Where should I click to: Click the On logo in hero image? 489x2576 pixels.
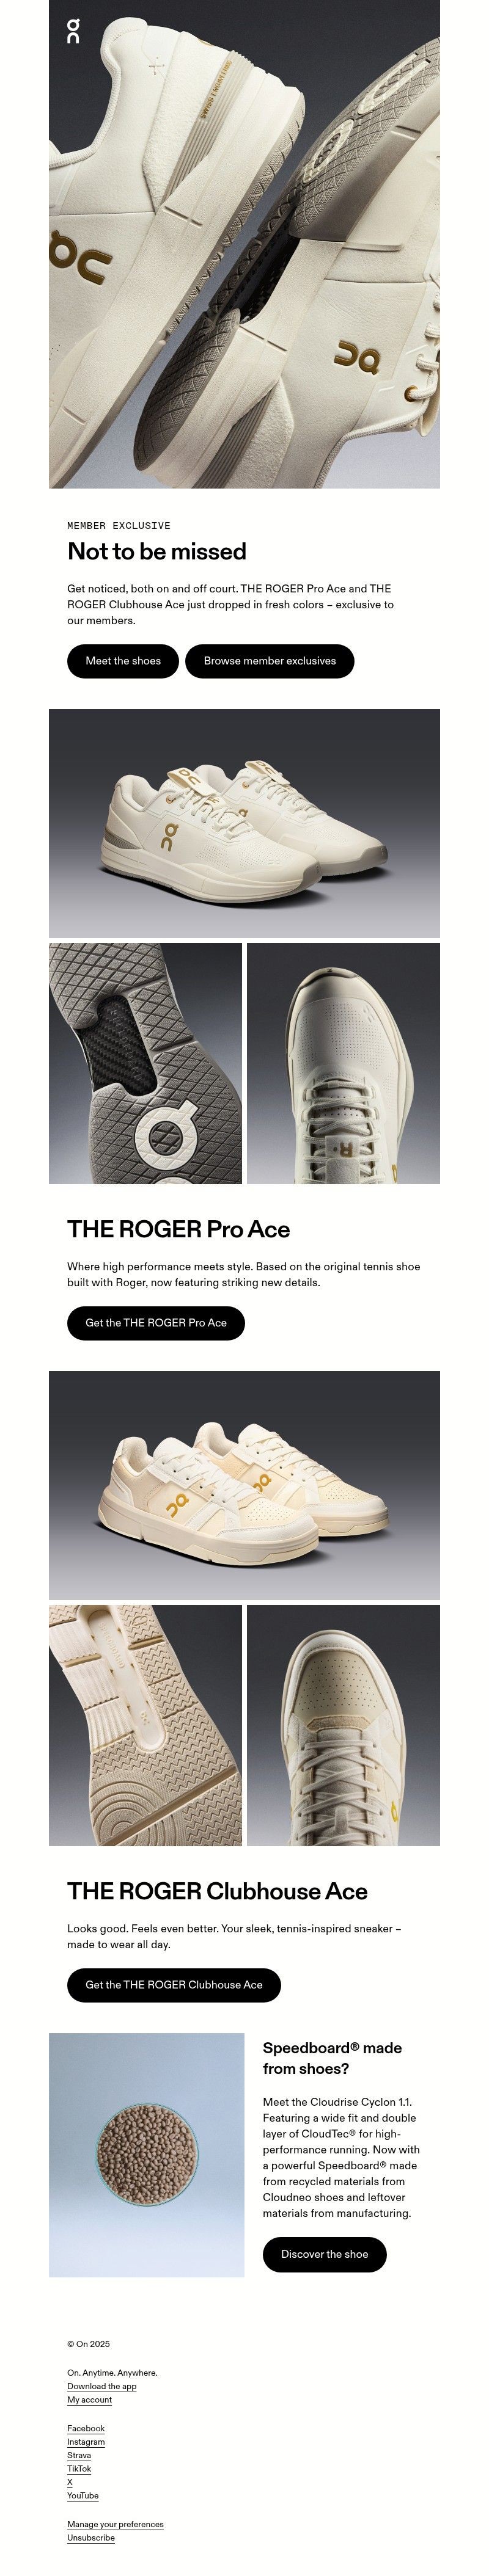(73, 31)
